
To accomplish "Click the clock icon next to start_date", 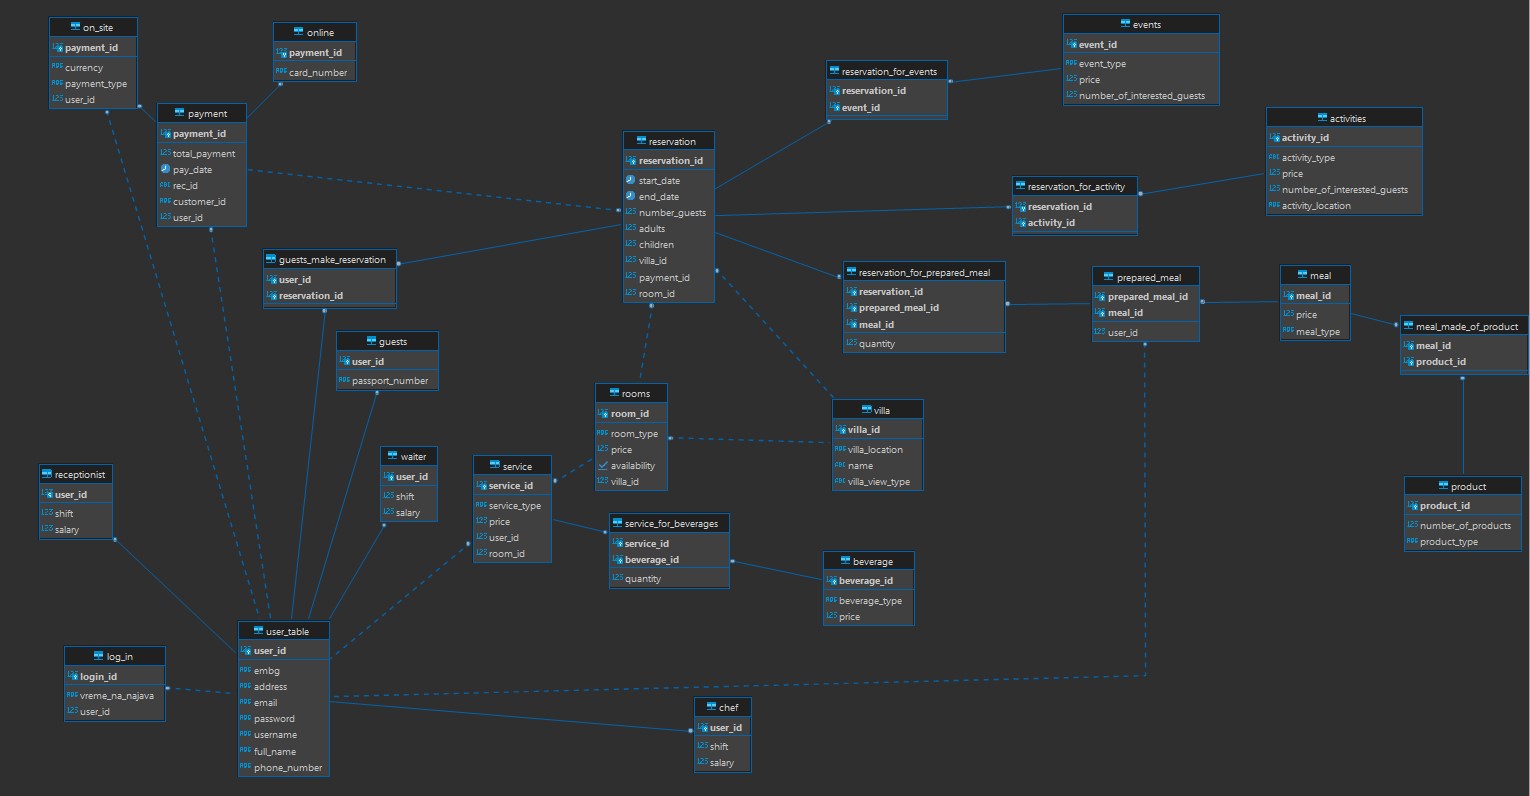I will click(630, 180).
